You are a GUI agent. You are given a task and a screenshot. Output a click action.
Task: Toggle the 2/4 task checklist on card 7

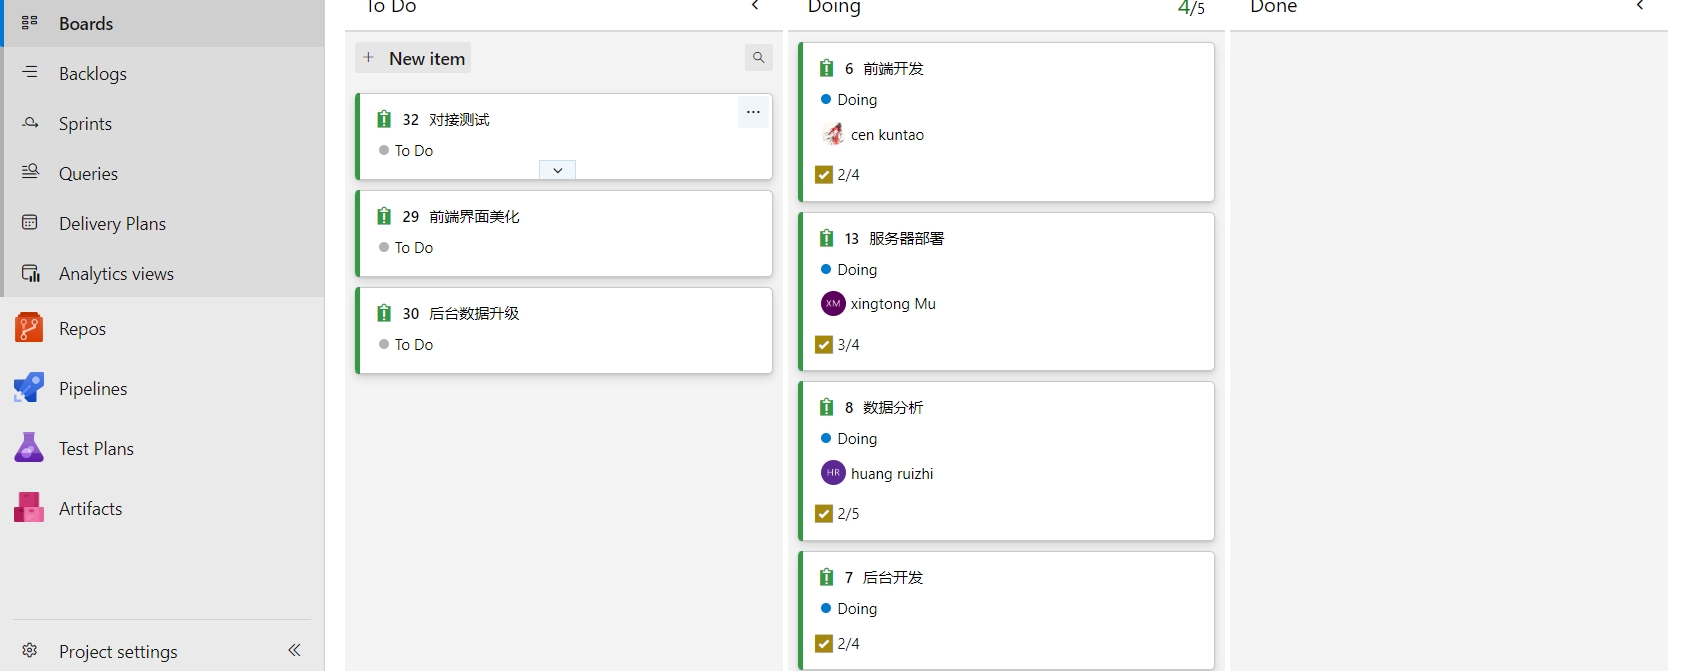pos(838,643)
